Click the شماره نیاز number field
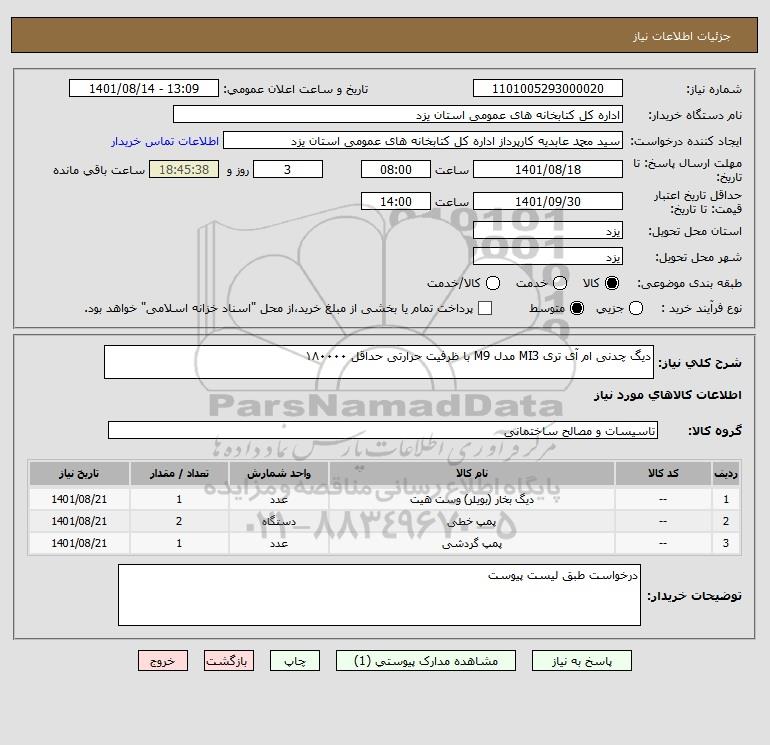Viewport: 770px width, 745px height. tap(548, 88)
